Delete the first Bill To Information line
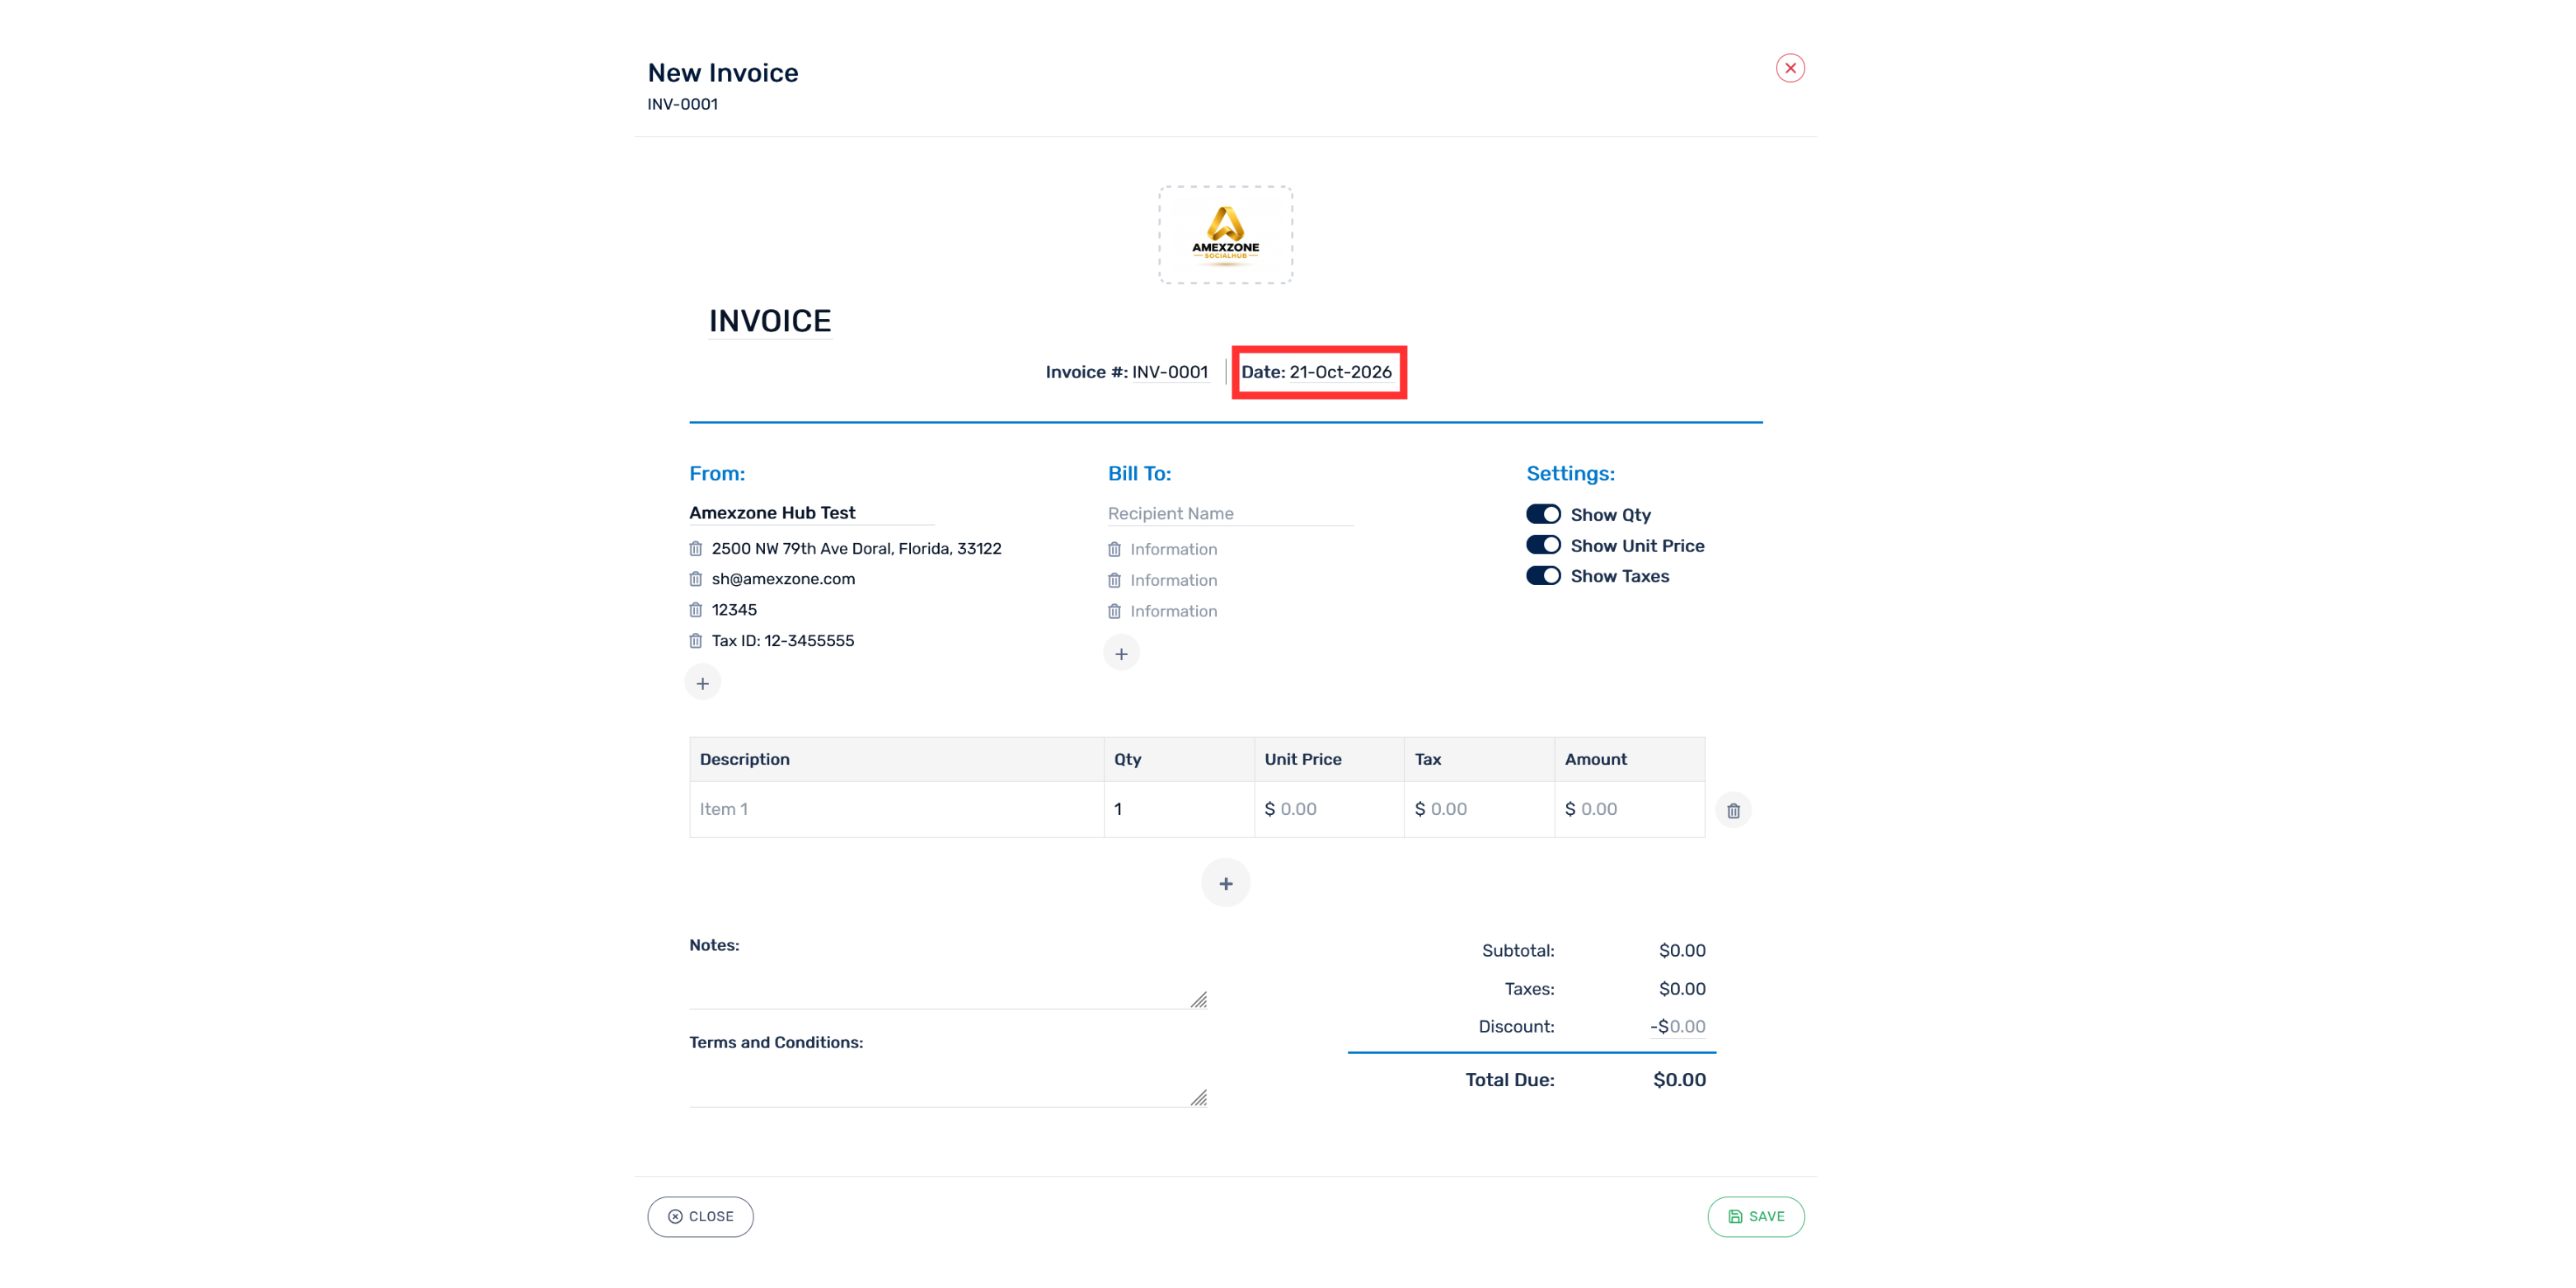 (x=1114, y=549)
